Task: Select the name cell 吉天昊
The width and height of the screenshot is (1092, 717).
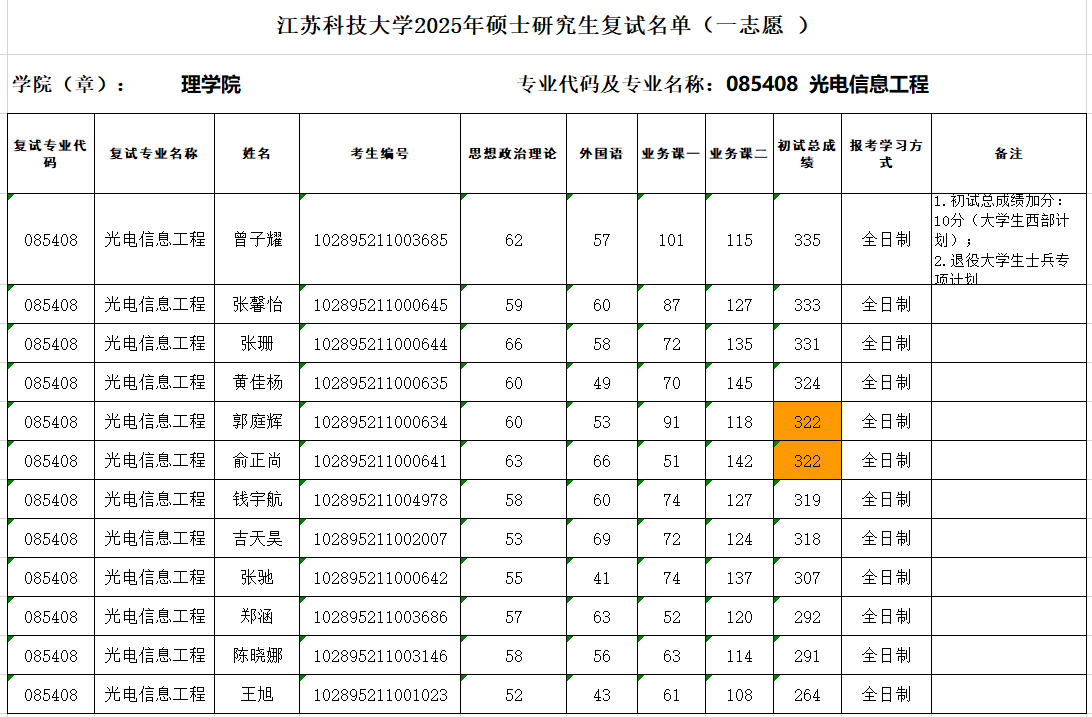Action: tap(257, 539)
